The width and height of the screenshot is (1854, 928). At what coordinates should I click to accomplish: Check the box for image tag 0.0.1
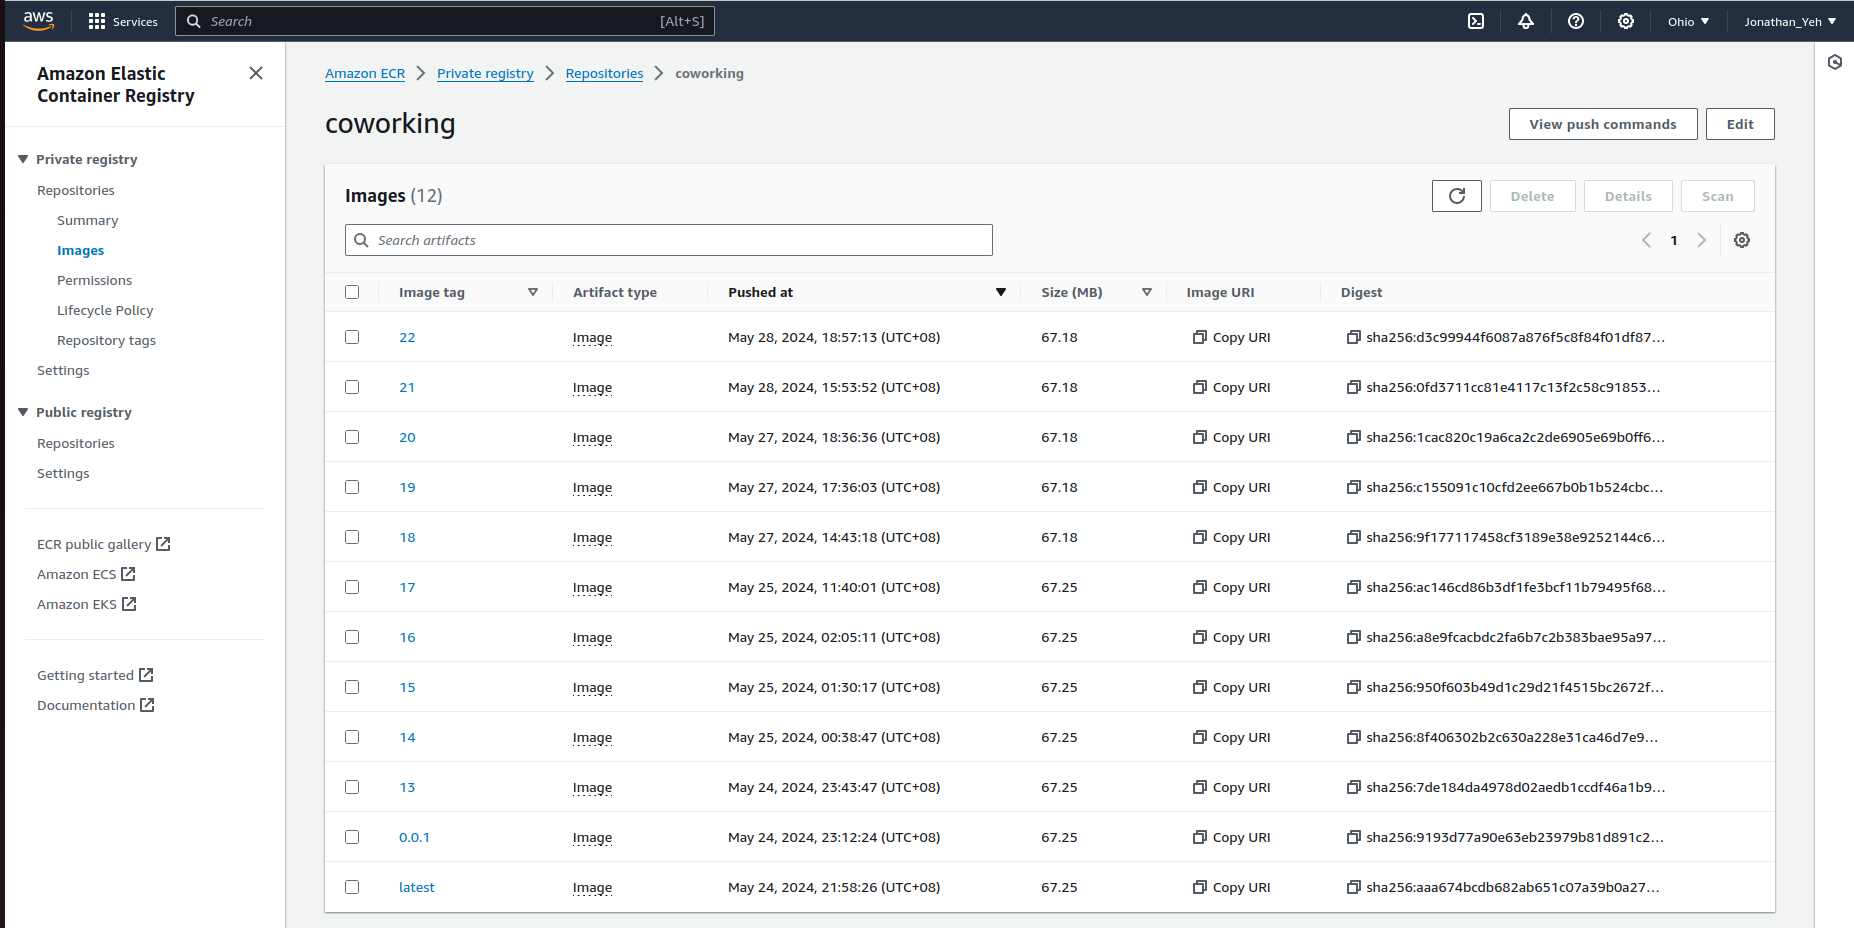click(352, 837)
